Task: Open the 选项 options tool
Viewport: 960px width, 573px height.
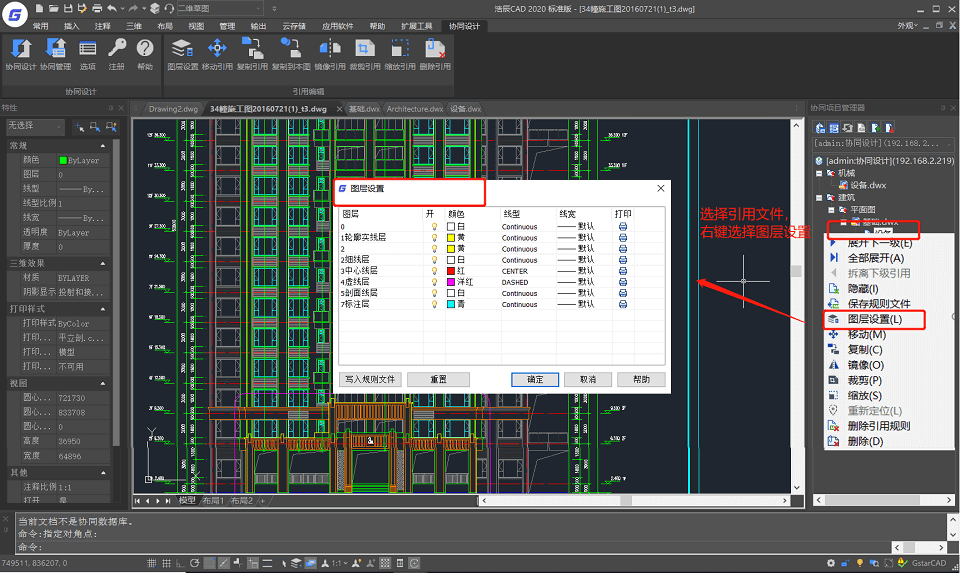Action: pyautogui.click(x=88, y=54)
